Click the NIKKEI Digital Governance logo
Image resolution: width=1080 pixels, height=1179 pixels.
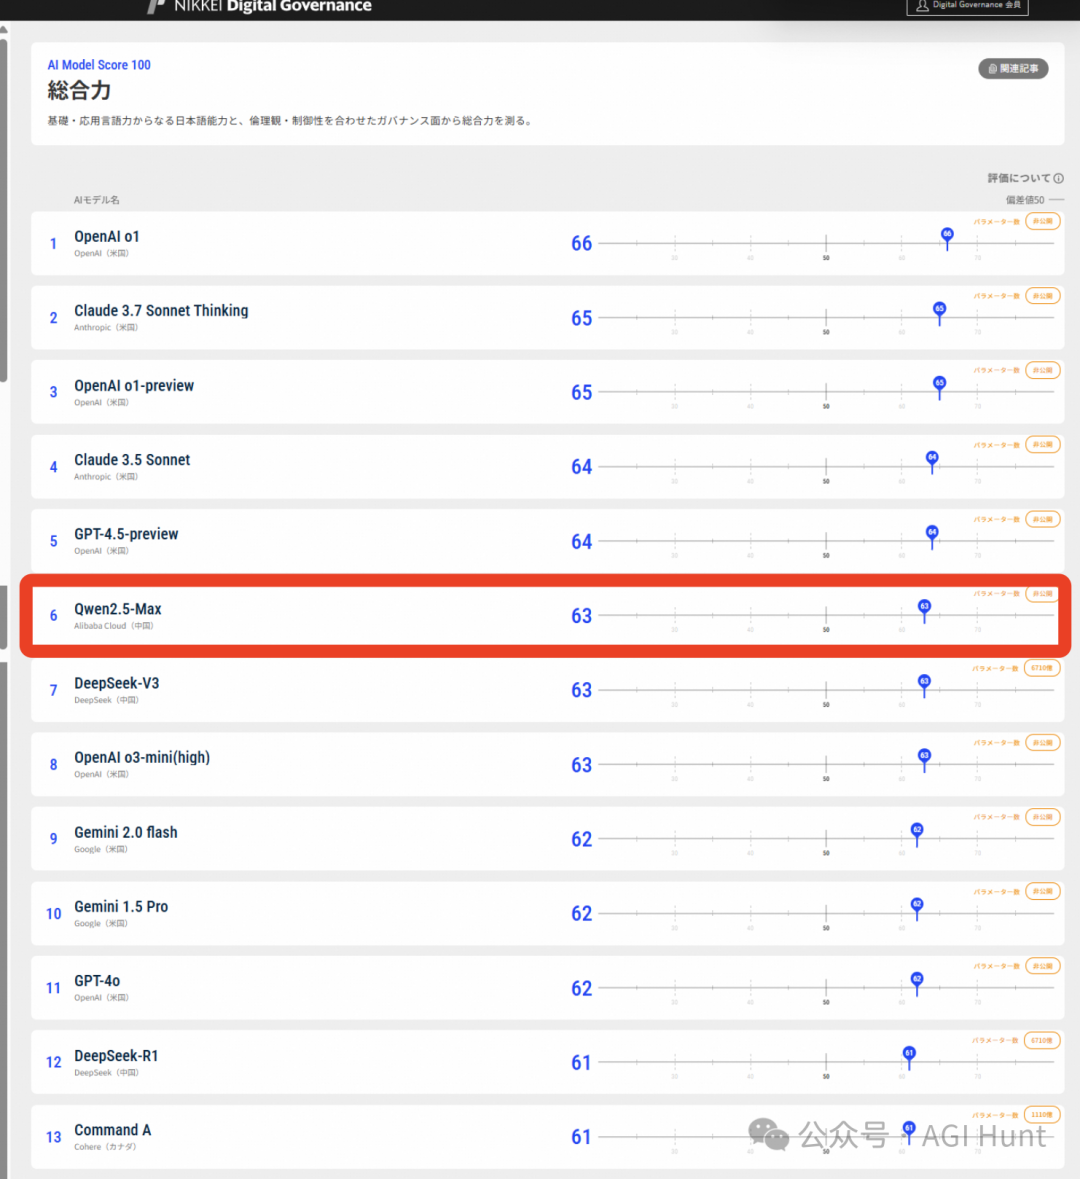259,6
